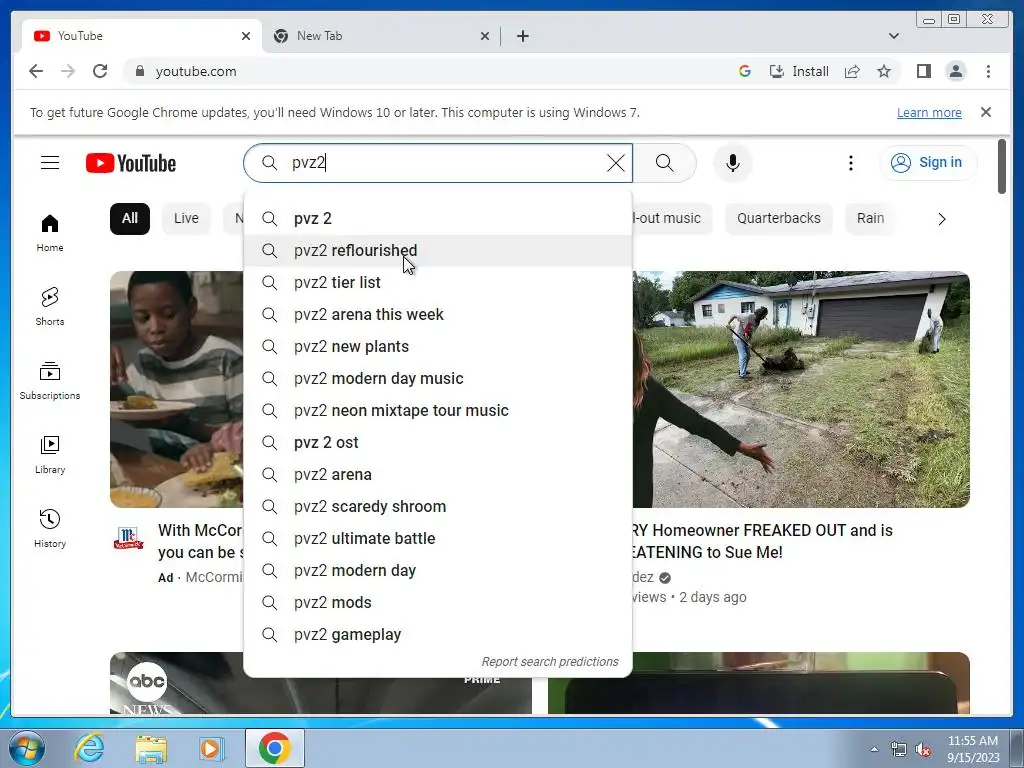Choose the 'pvz 2 ost' suggestion

point(438,443)
